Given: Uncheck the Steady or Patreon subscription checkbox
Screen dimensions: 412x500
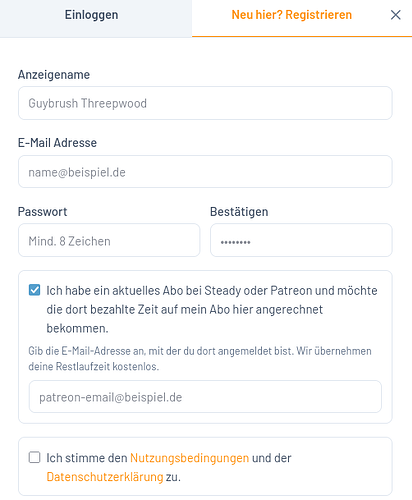Looking at the screenshot, I should (x=34, y=290).
